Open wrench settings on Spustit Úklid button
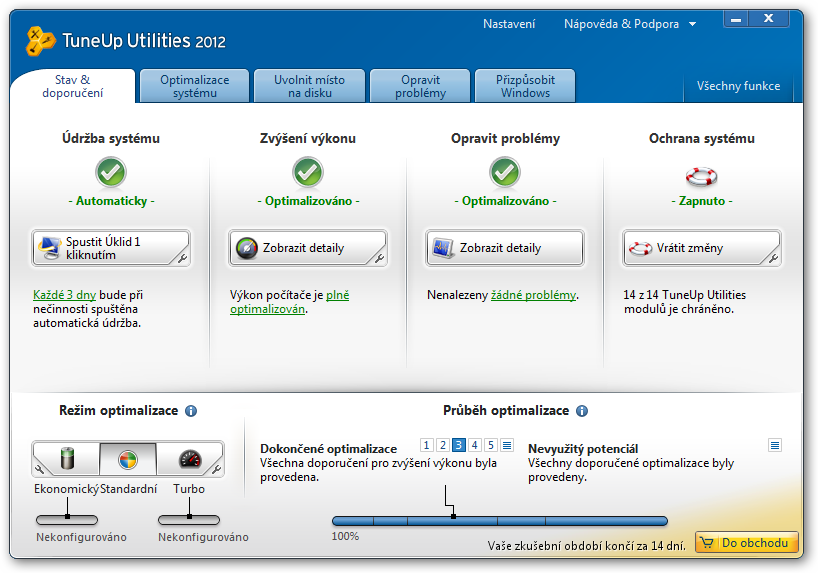 [183, 258]
